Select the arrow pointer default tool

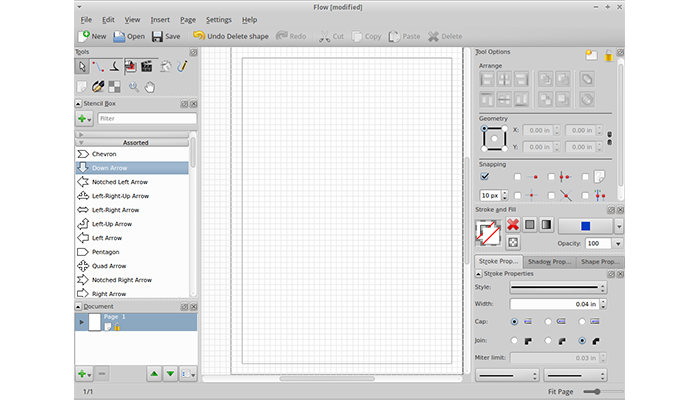[x=83, y=66]
